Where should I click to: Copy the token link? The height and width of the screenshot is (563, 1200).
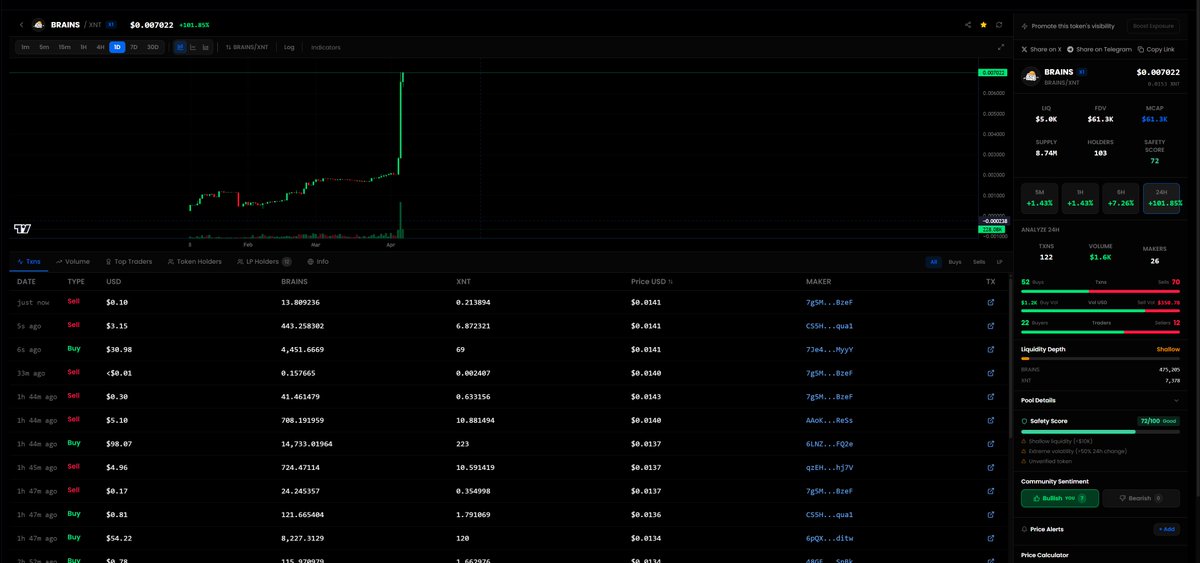click(1155, 49)
